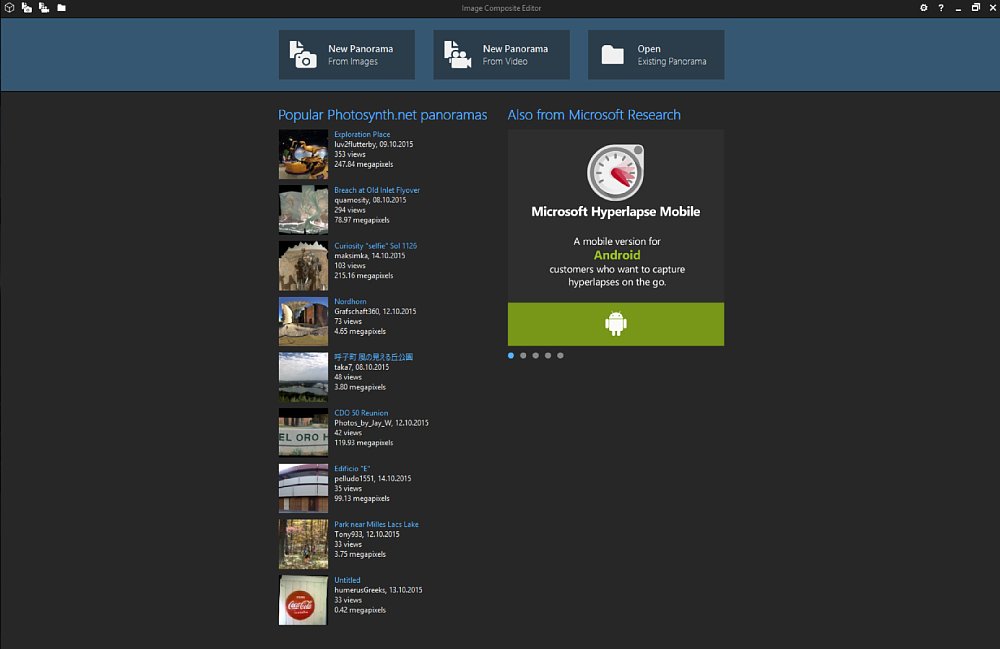Click "Photos_by_Jay_W, 12.10.2015" text
This screenshot has width=1000, height=649.
(381, 423)
